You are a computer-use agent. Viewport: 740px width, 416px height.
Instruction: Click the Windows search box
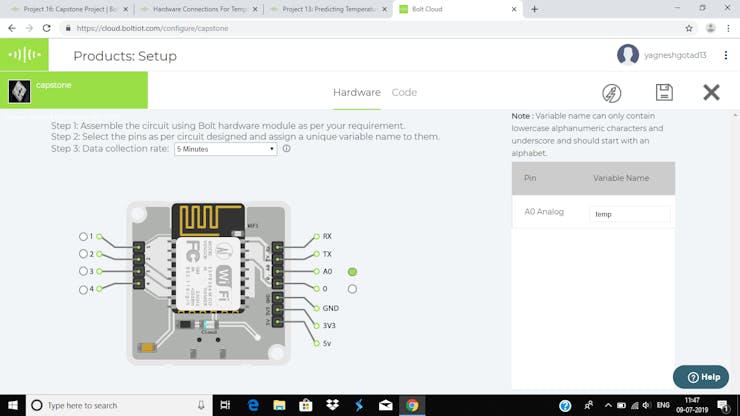[119, 405]
